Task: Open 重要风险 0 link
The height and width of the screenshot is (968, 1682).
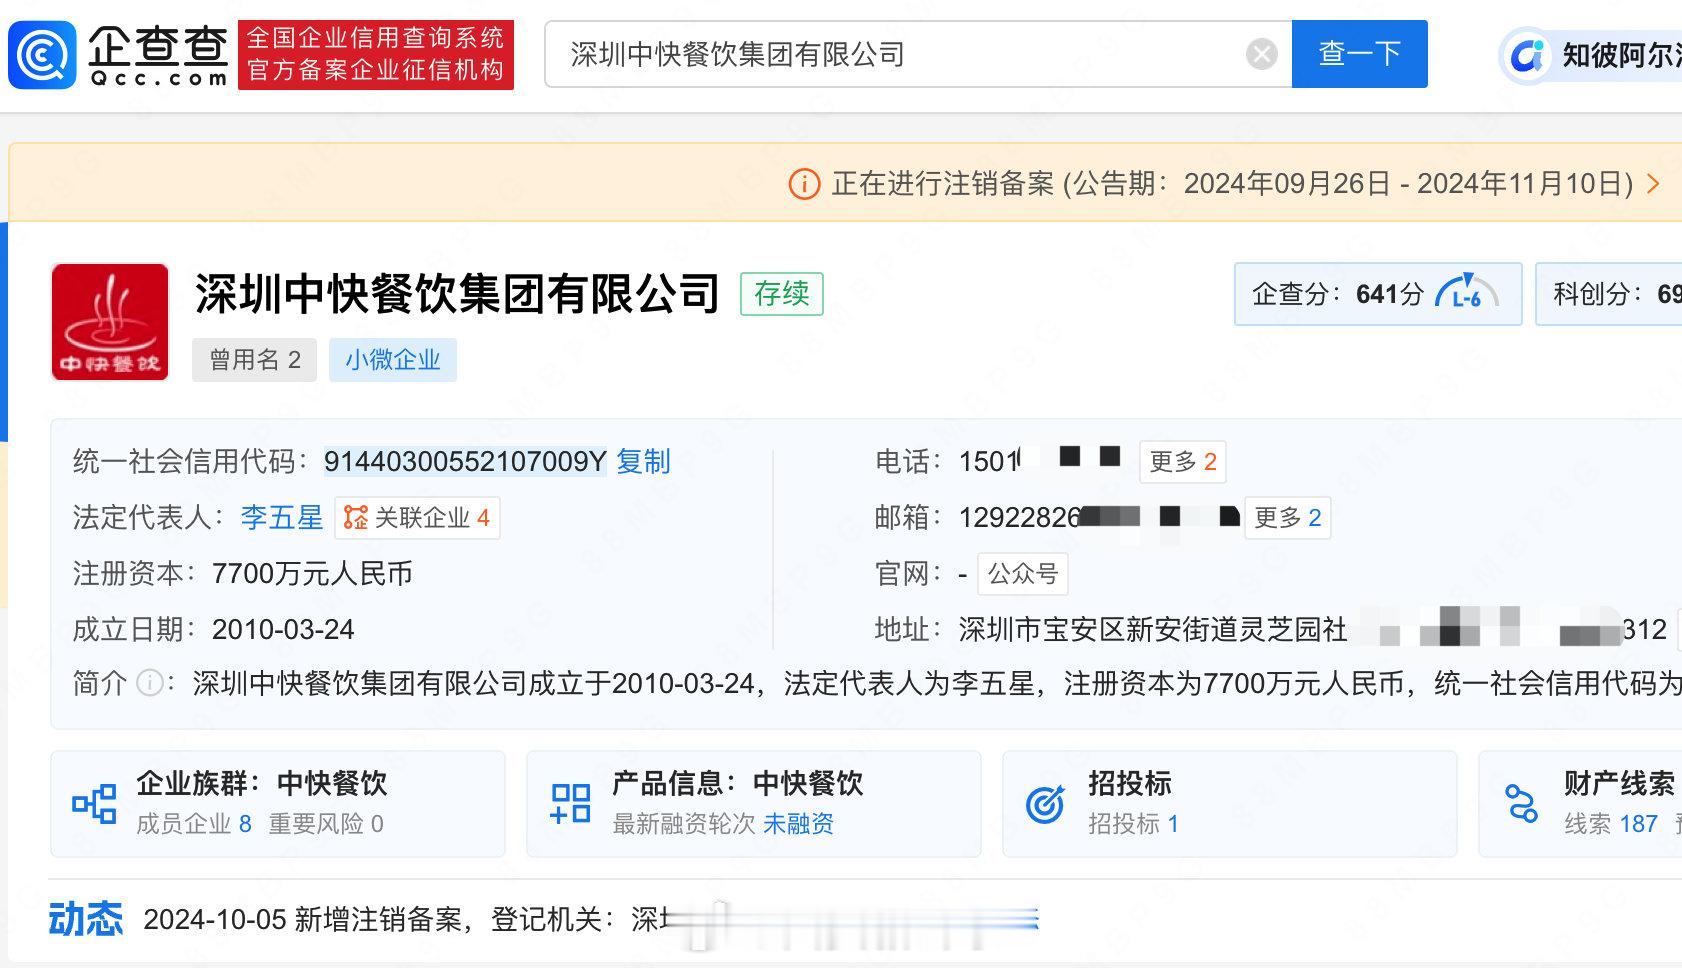Action: pyautogui.click(x=326, y=824)
